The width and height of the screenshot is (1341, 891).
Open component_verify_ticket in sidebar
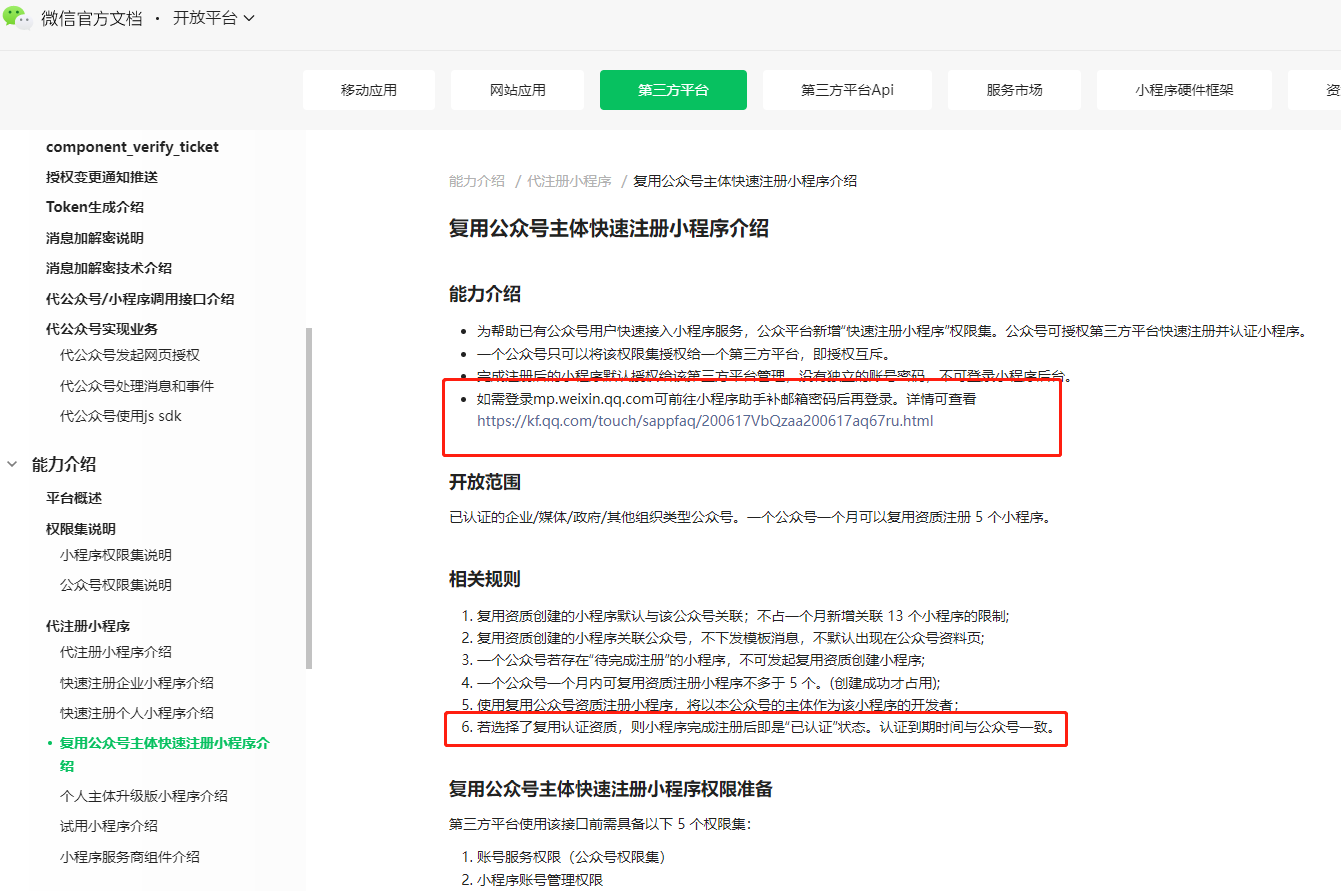point(132,147)
